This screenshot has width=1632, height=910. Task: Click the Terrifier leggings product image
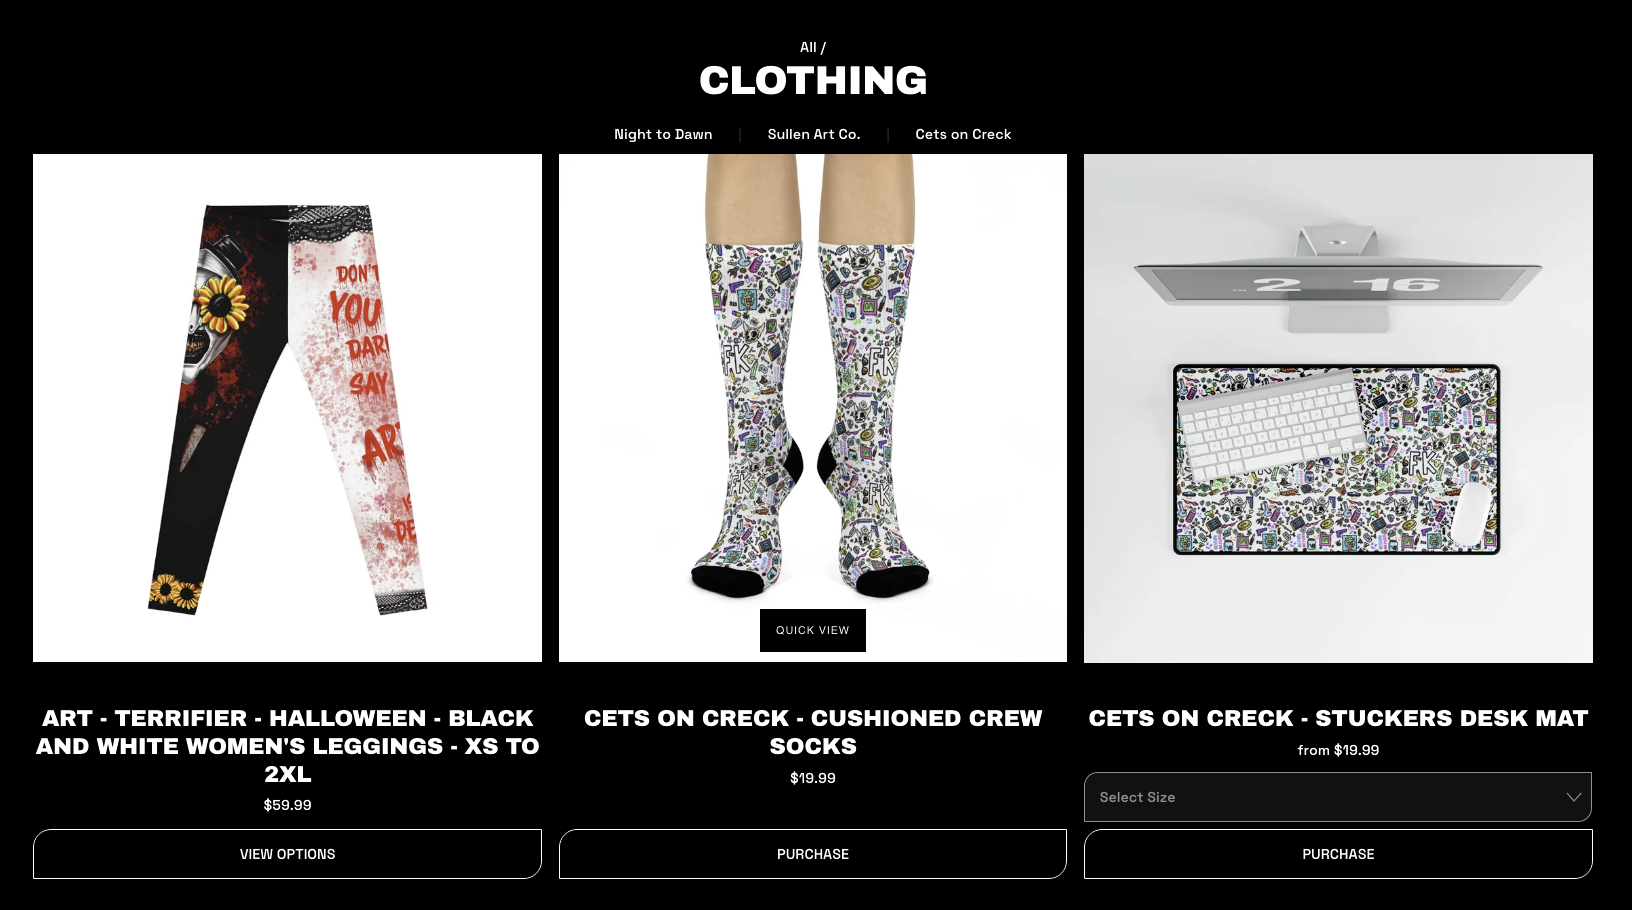pos(287,408)
